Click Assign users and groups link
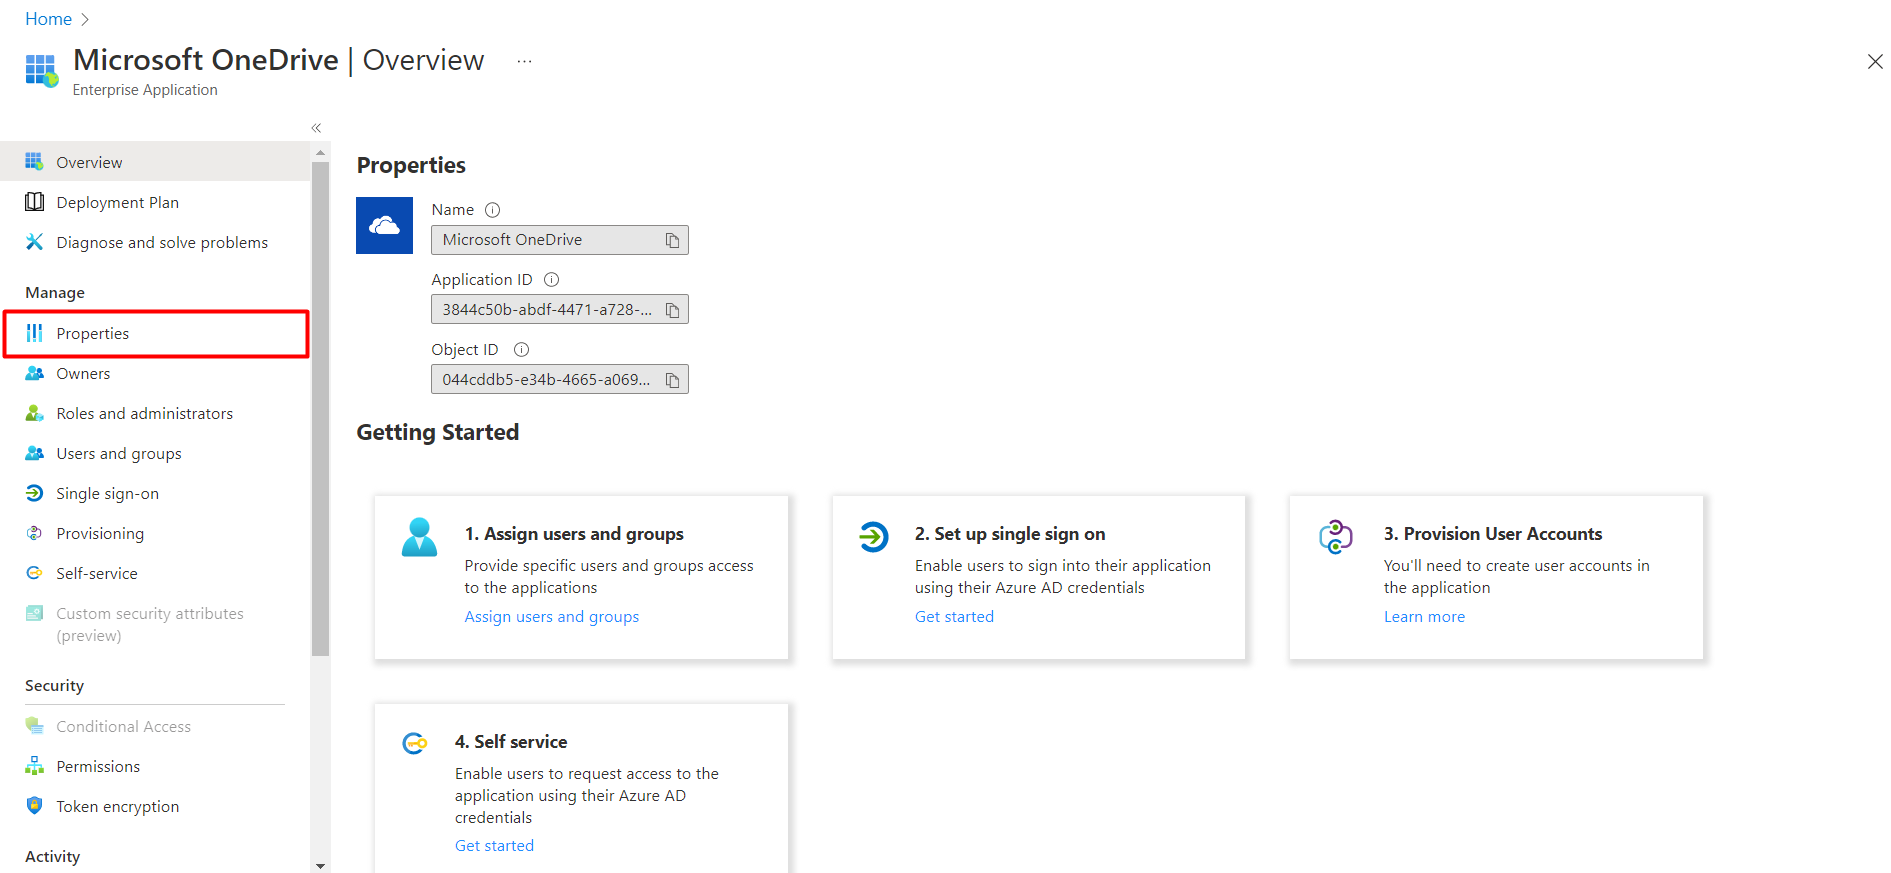 (x=551, y=617)
